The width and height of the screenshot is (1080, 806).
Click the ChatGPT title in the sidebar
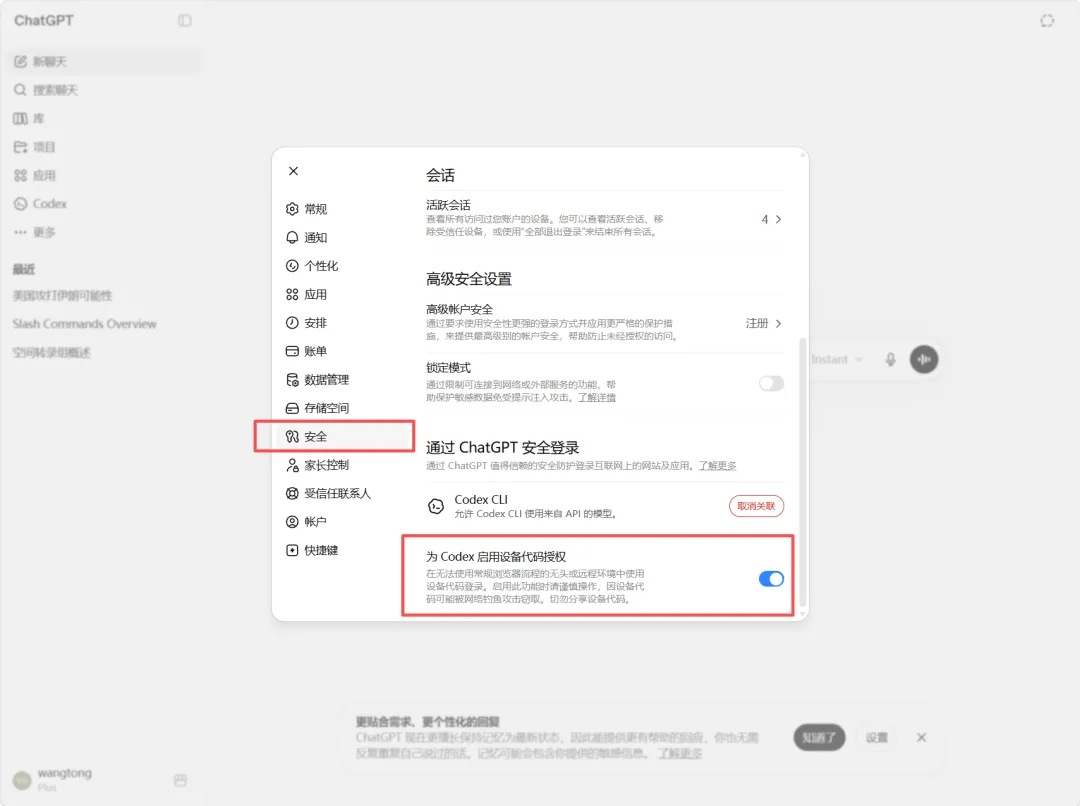click(43, 21)
